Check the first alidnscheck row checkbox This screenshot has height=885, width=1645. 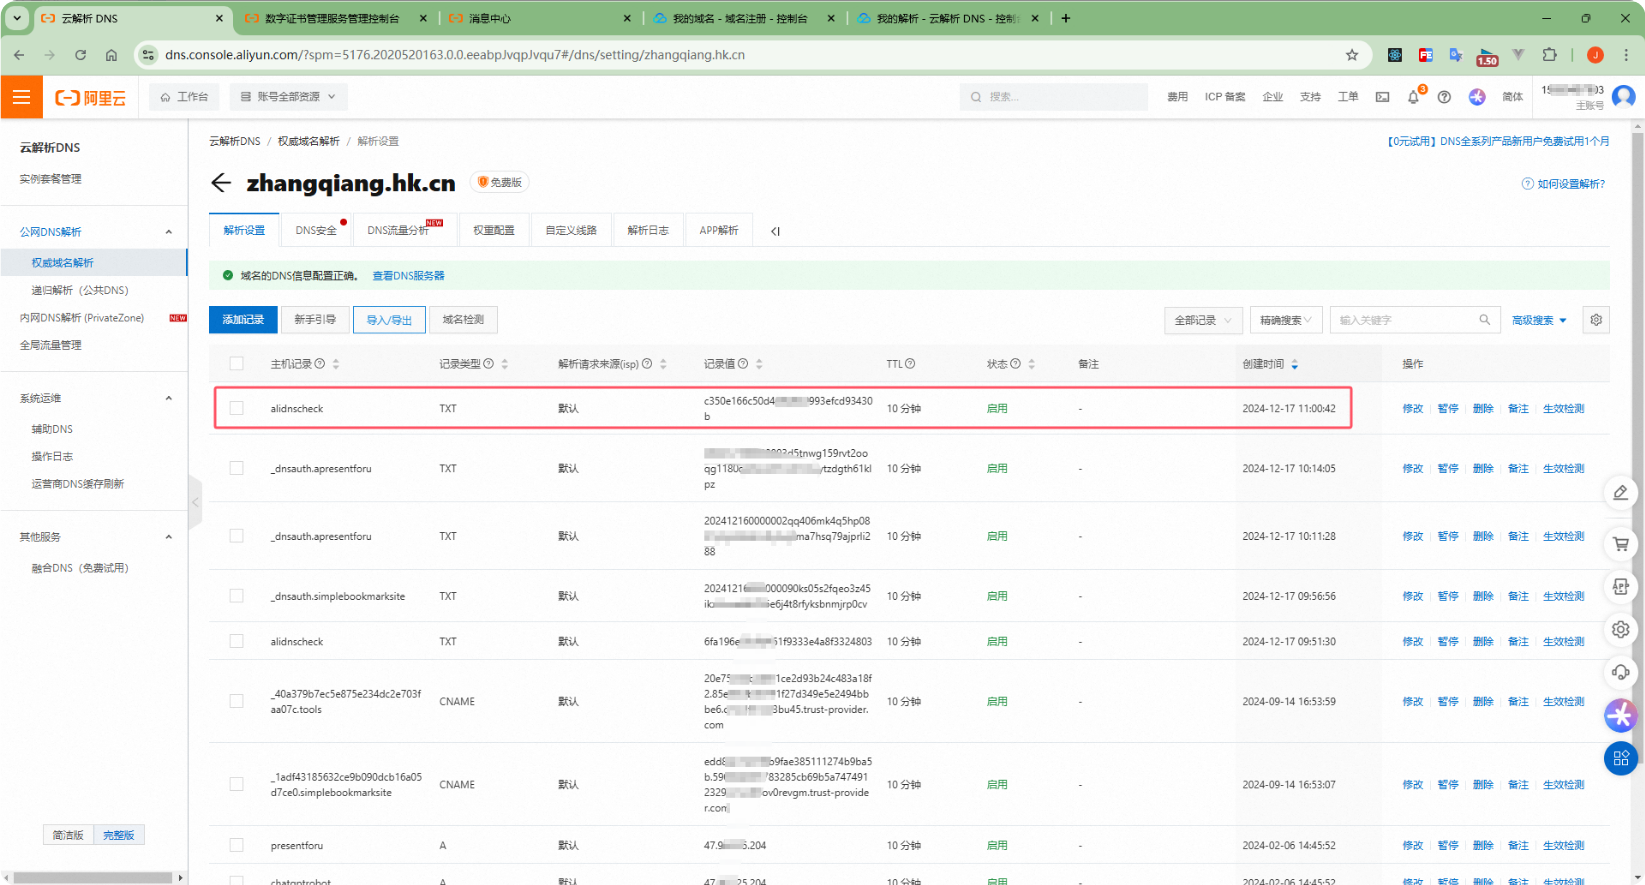click(x=236, y=408)
